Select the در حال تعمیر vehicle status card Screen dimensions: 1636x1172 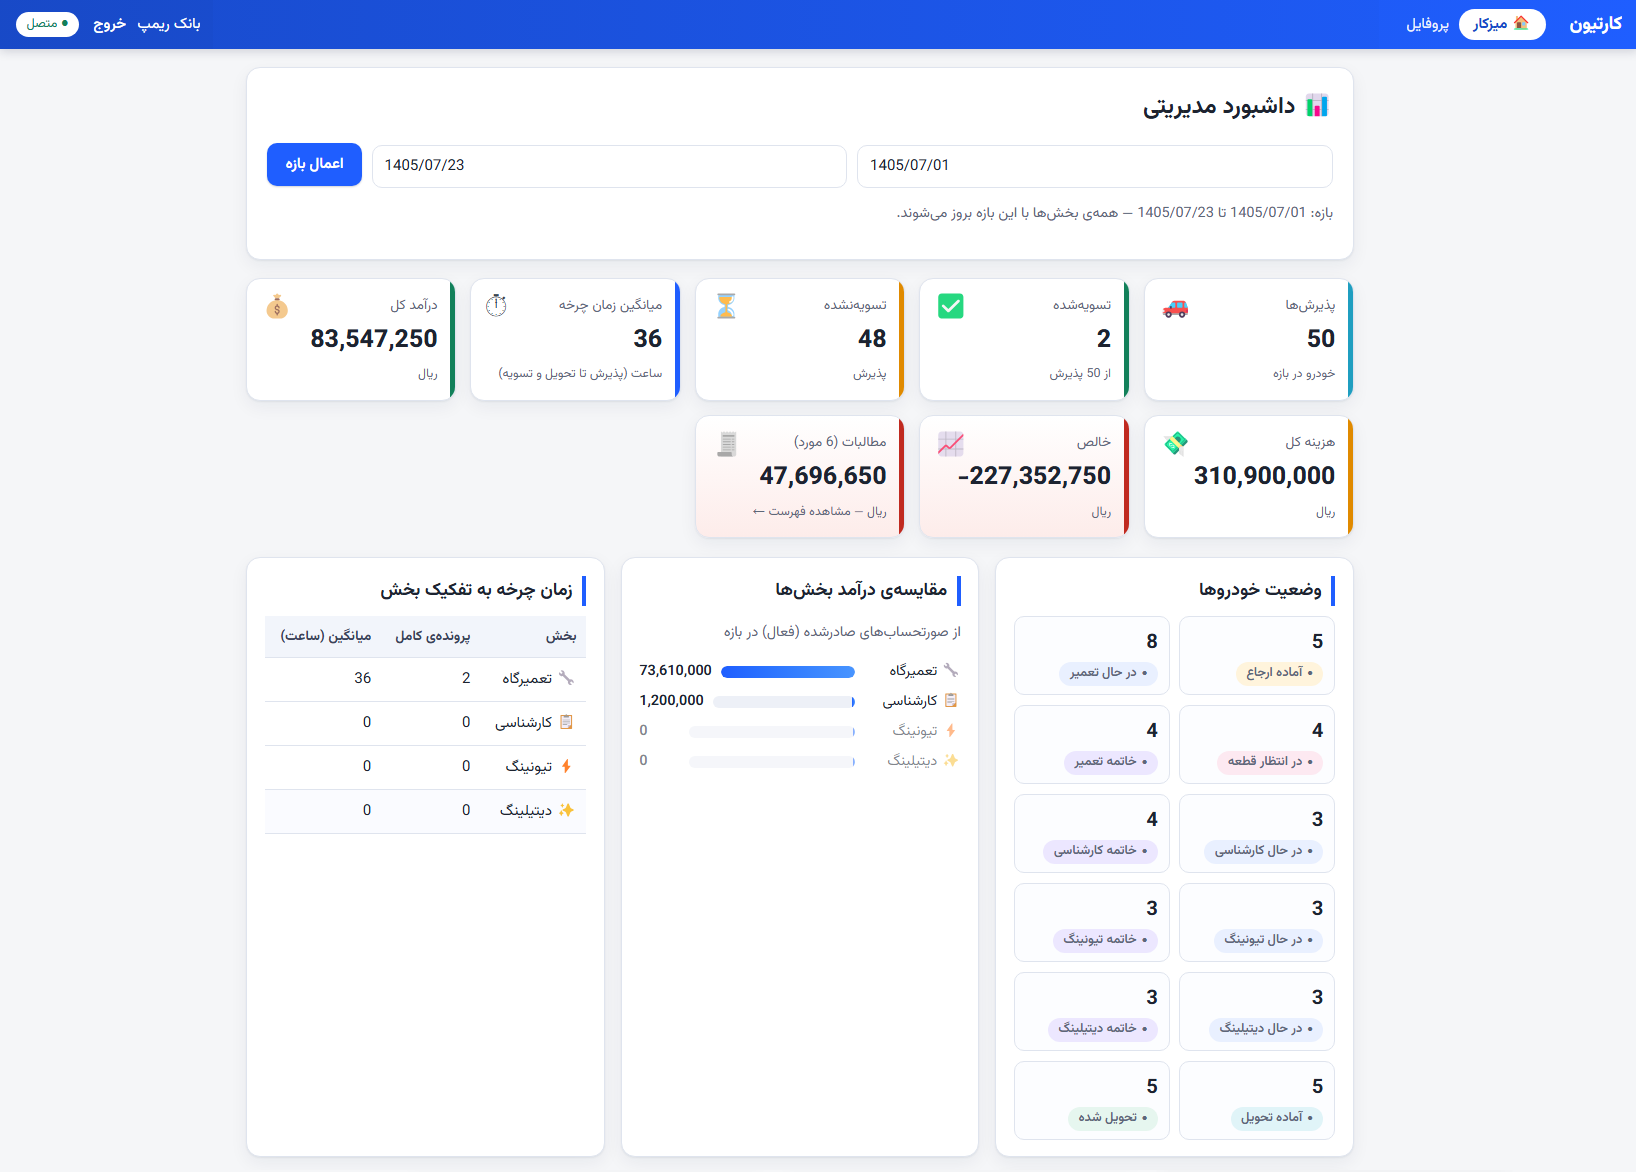pos(1092,656)
